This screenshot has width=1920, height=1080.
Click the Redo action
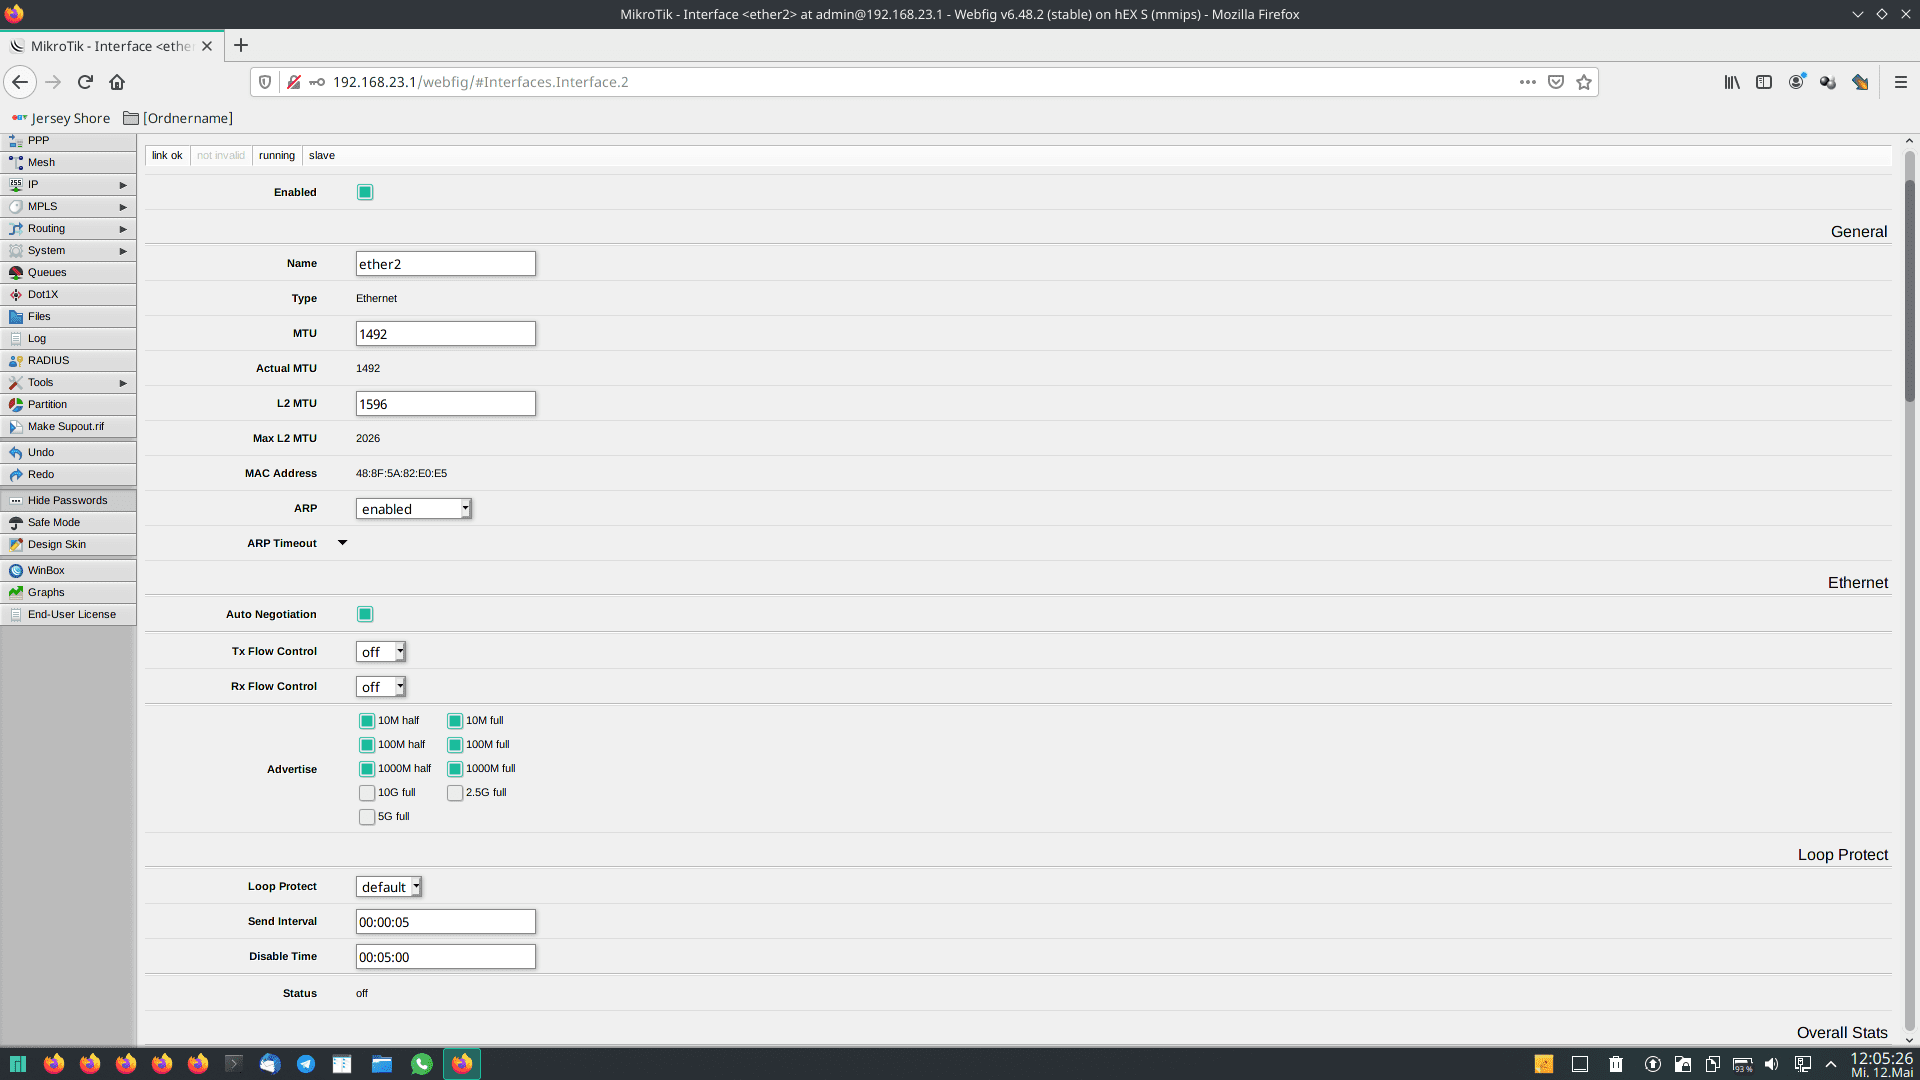coord(68,475)
